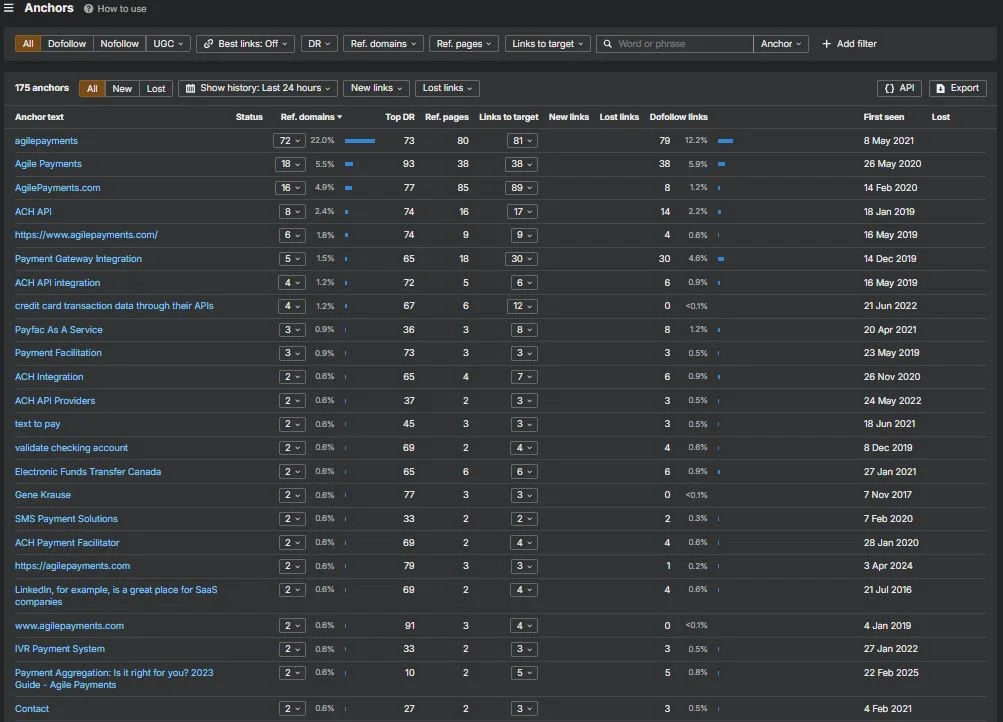The width and height of the screenshot is (1003, 722).
Task: Click the API button
Action: pyautogui.click(x=899, y=88)
